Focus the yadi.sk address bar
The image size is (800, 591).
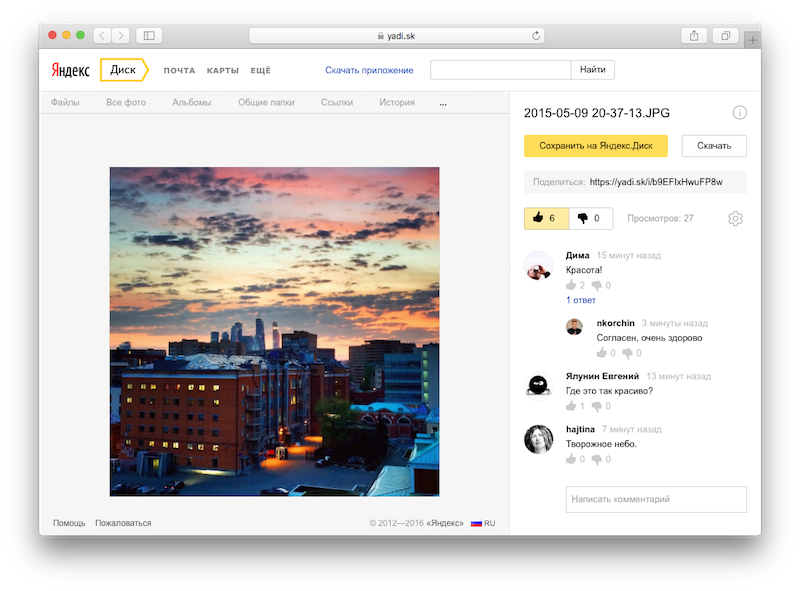pyautogui.click(x=396, y=36)
